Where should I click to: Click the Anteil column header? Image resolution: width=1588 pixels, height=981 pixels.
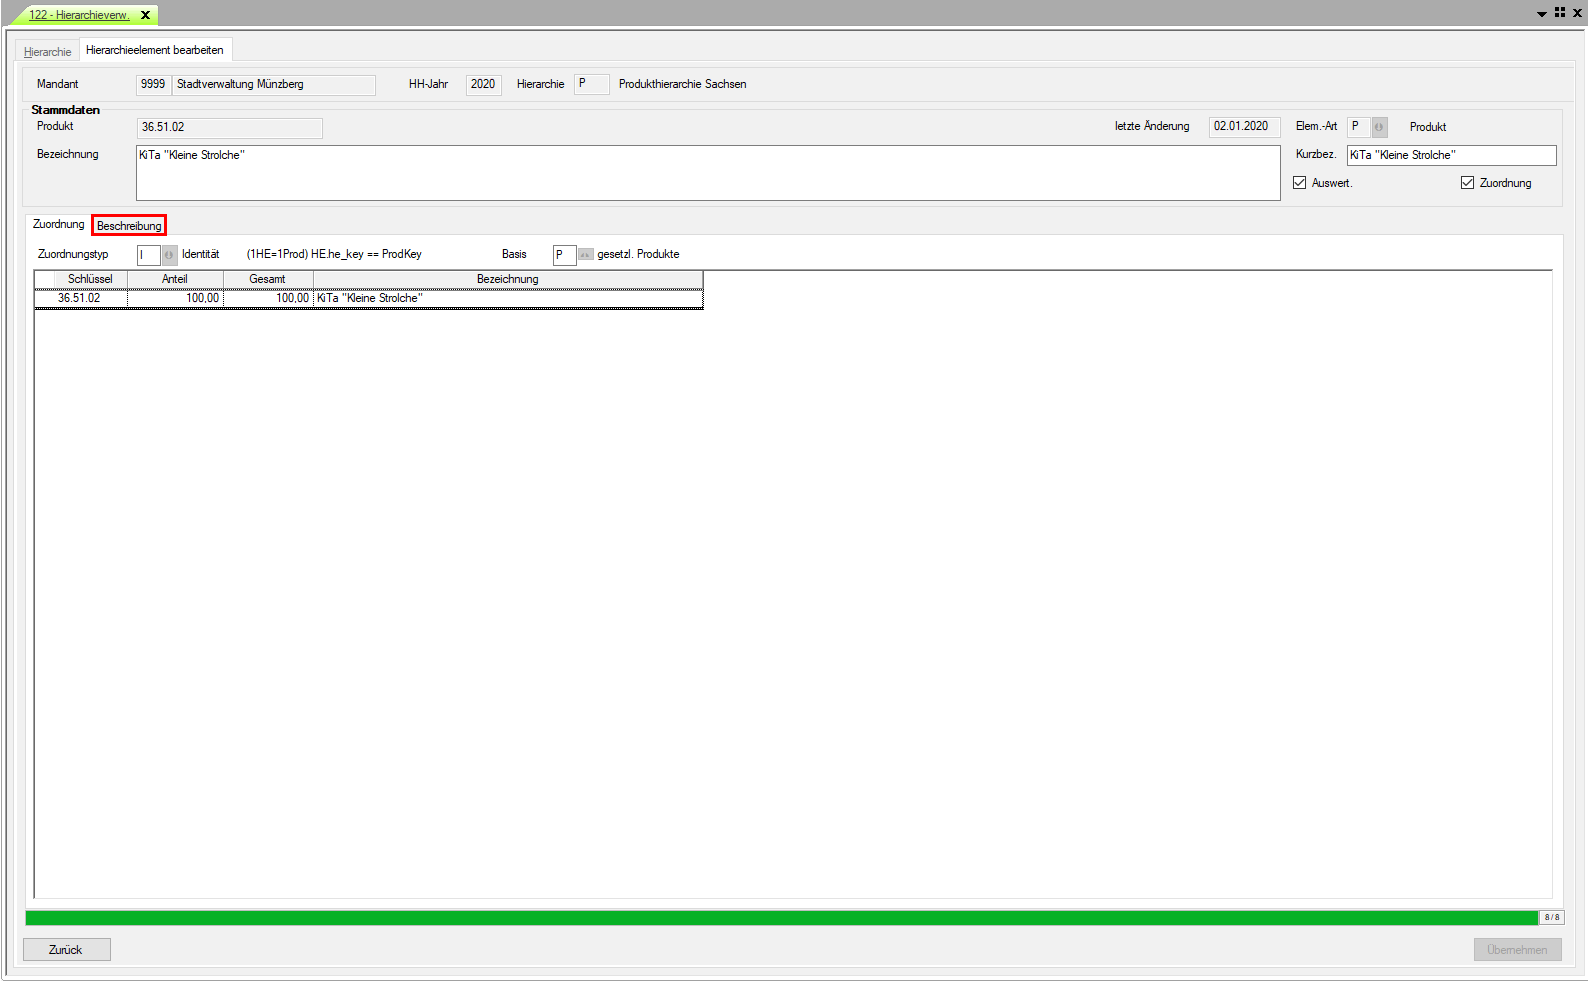coord(175,279)
